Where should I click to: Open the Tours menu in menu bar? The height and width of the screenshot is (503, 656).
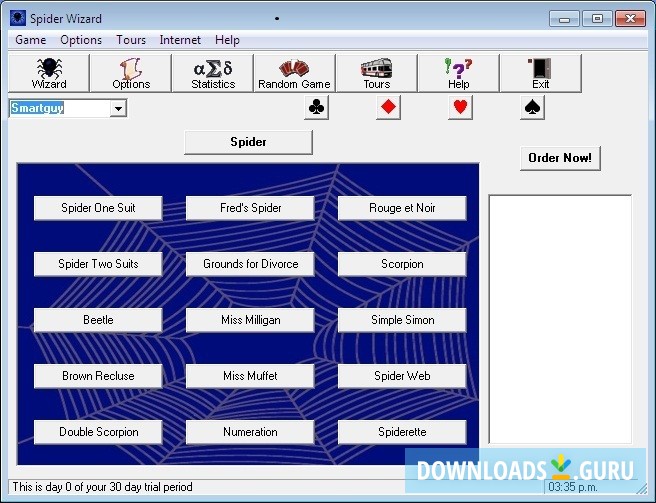point(131,40)
